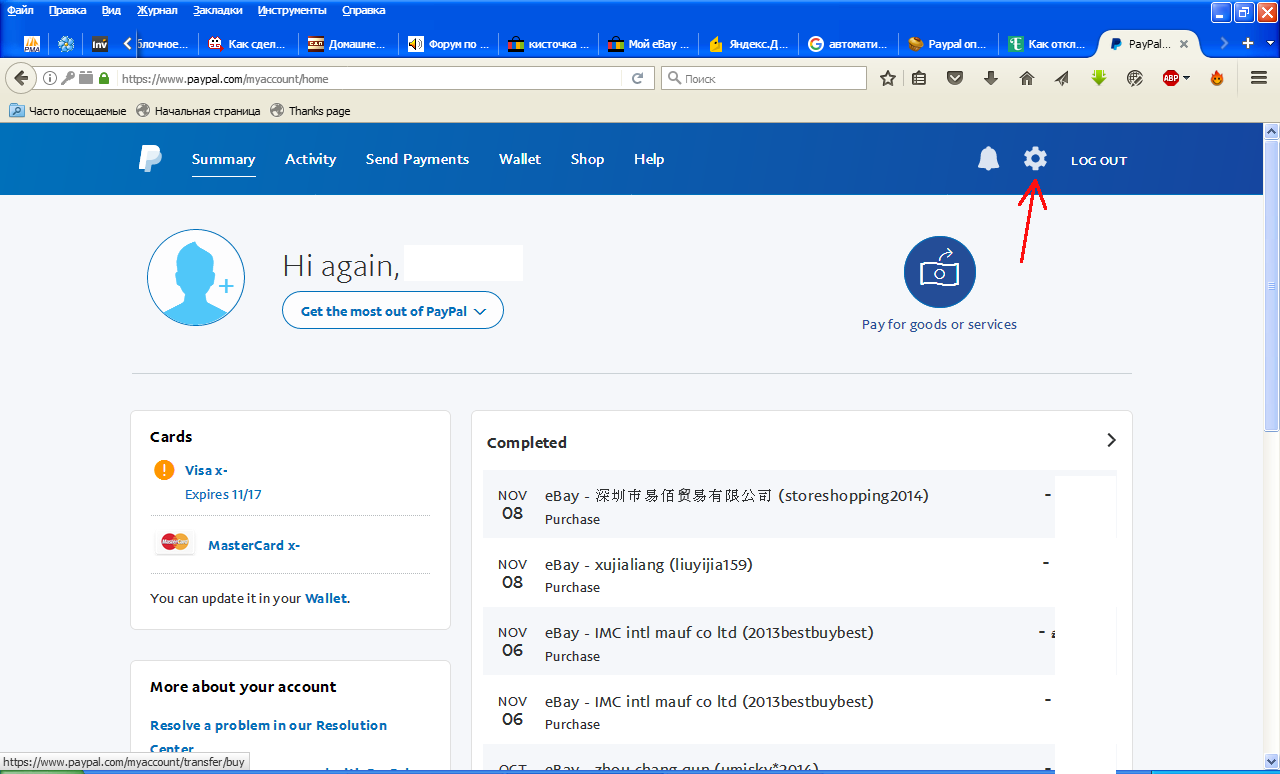Viewport: 1280px width, 774px height.
Task: Click the orange warning icon beside Visa
Action: (164, 470)
